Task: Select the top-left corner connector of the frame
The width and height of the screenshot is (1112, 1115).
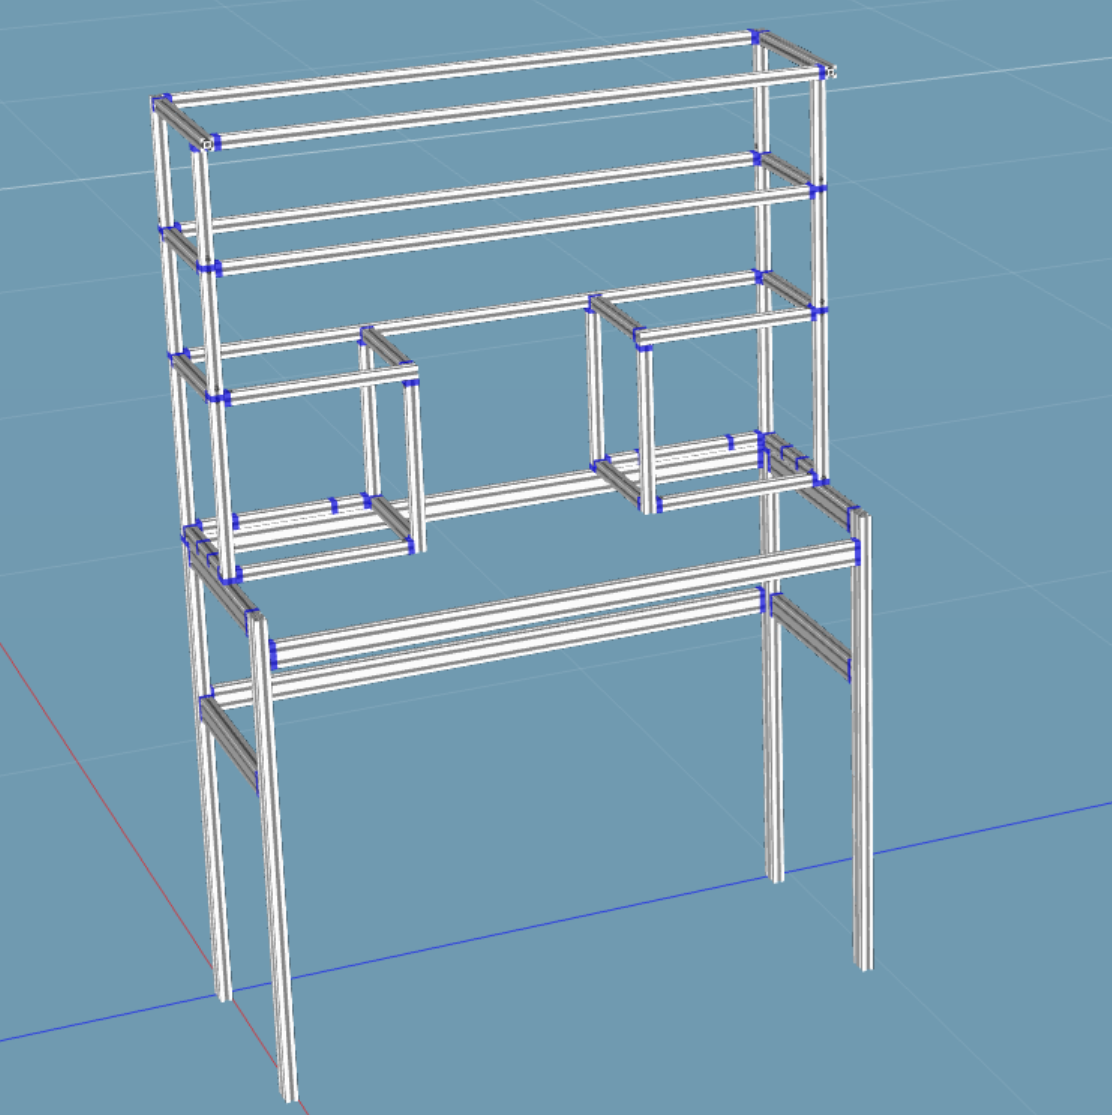Action: tap(160, 100)
